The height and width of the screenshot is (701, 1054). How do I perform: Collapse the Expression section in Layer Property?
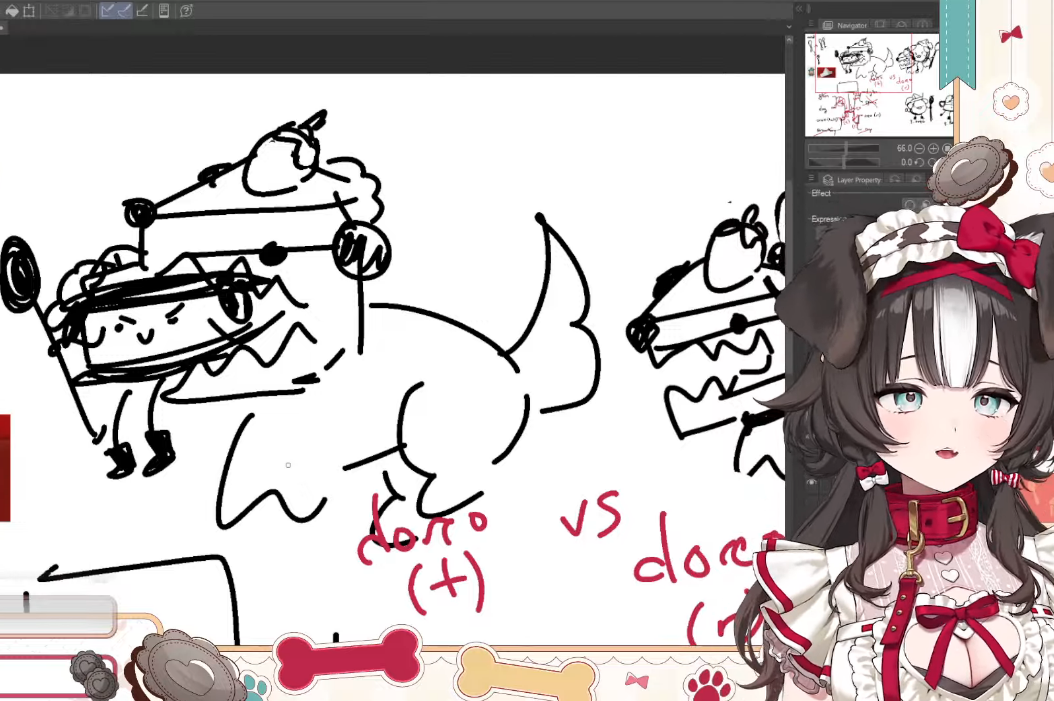coord(829,219)
